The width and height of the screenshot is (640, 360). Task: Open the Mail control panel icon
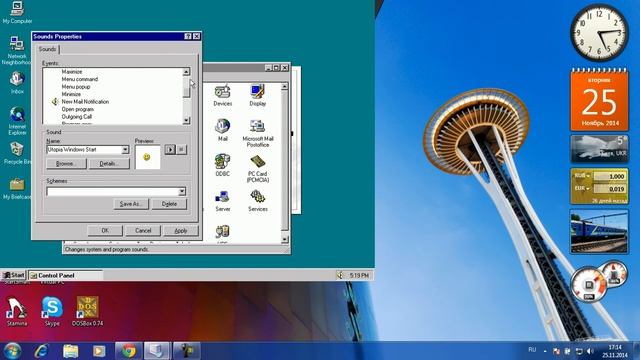222,130
